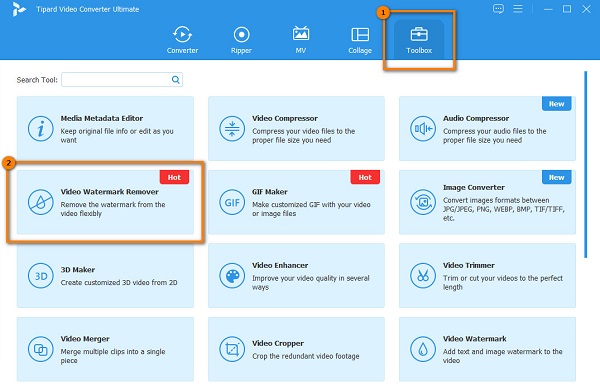Click Hot badge on Video Watermark Remover
This screenshot has height=387, width=600.
click(174, 177)
